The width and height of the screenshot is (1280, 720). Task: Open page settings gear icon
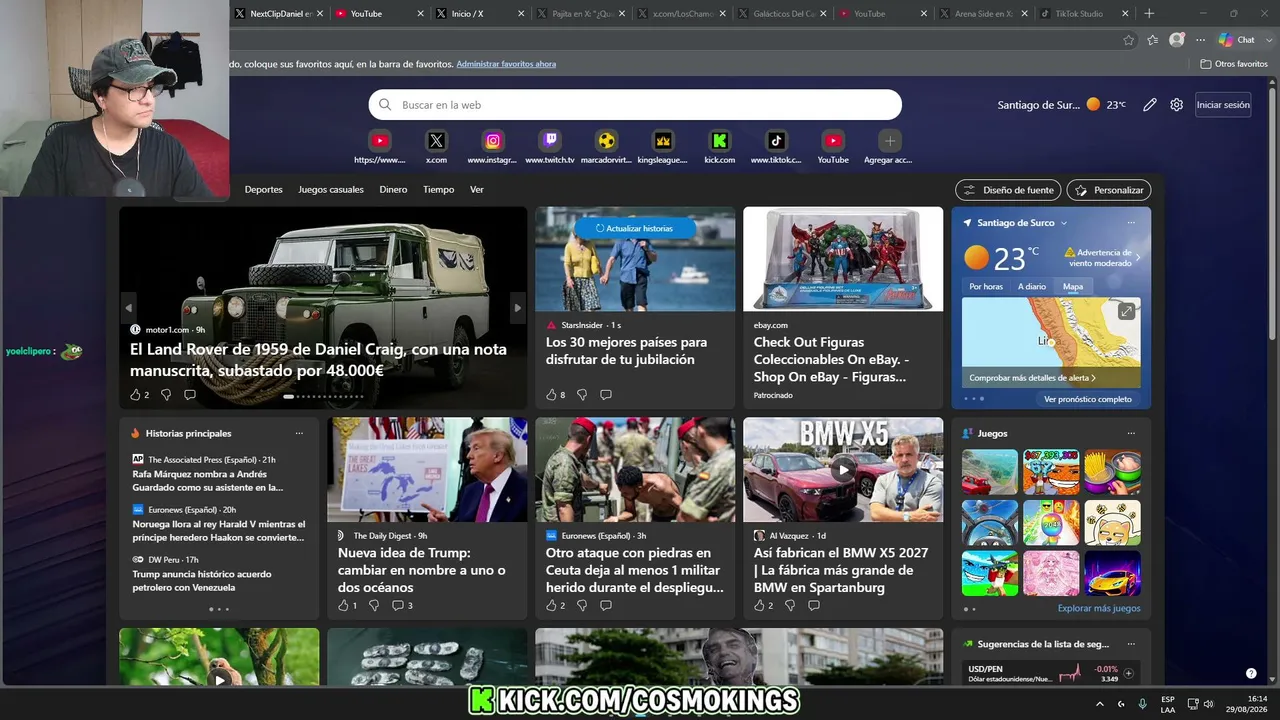1177,105
